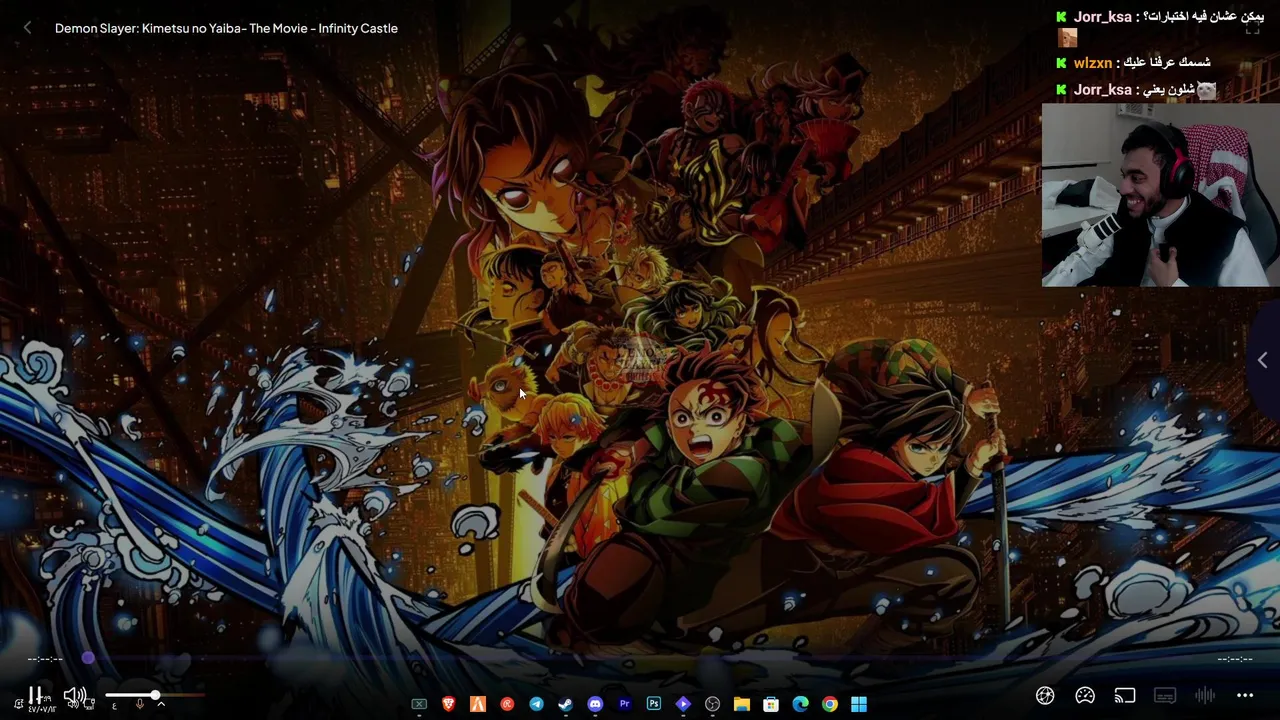This screenshot has height=720, width=1280.
Task: Open Microsoft Edge from taskbar
Action: (x=800, y=704)
